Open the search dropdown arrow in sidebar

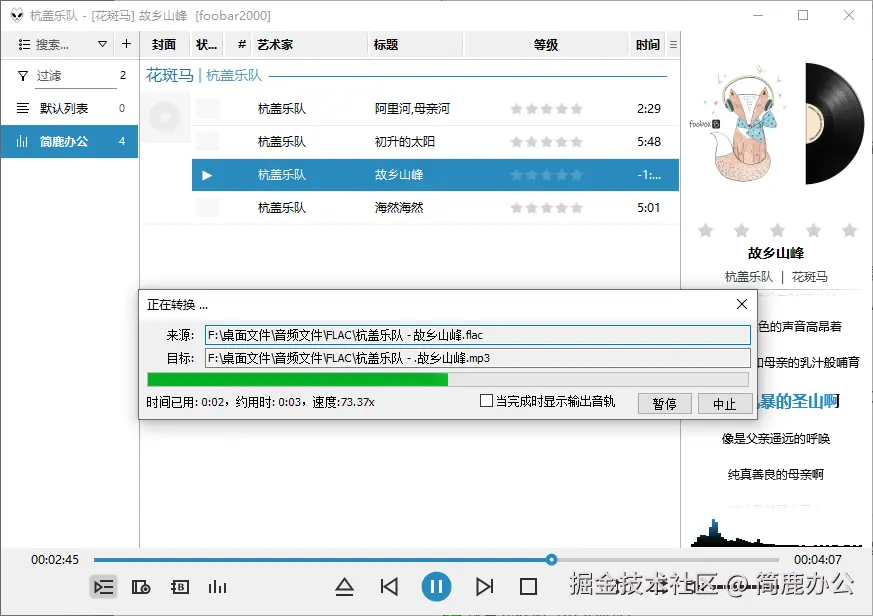tap(103, 43)
